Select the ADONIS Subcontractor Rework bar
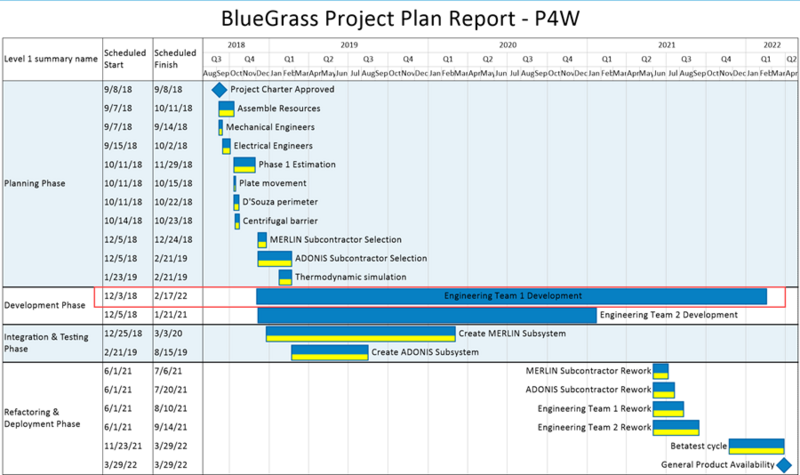The image size is (800, 475). 664,390
